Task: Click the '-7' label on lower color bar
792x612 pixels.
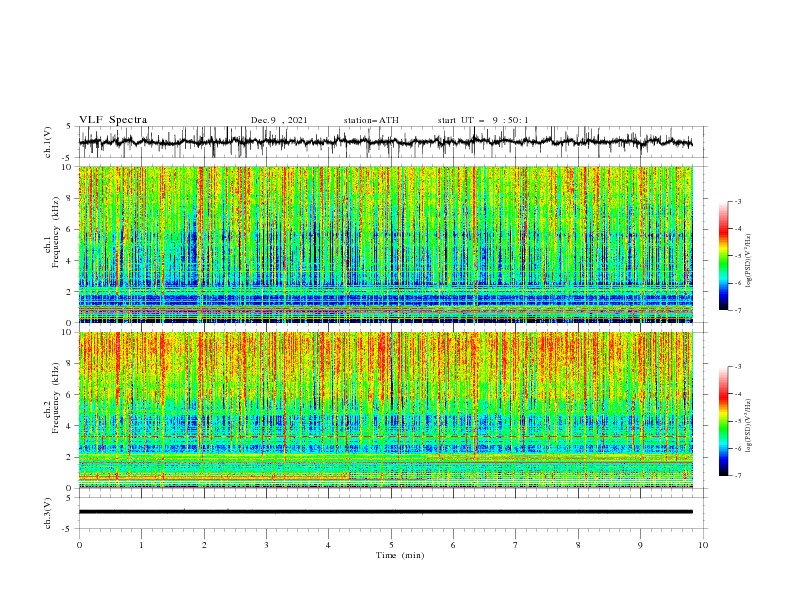Action: point(738,476)
